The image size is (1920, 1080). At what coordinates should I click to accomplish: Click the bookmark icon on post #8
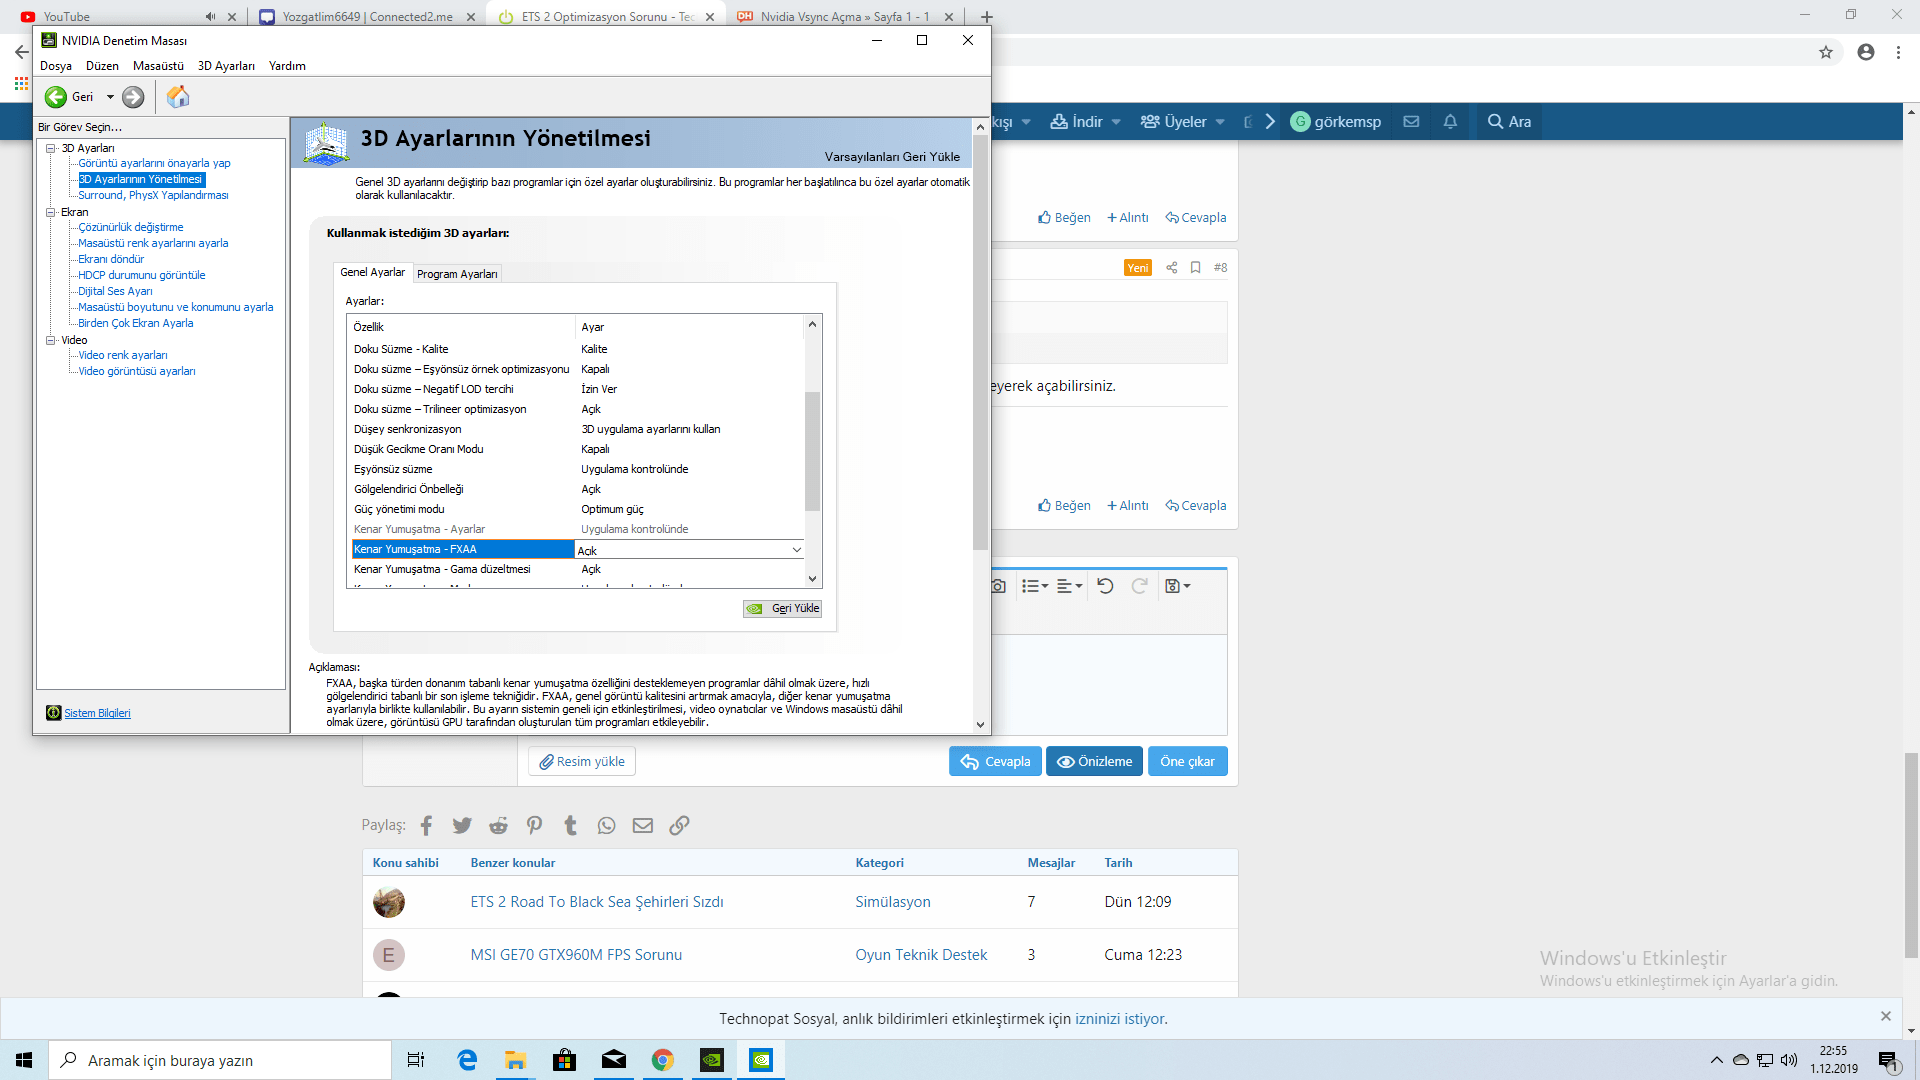point(1195,267)
